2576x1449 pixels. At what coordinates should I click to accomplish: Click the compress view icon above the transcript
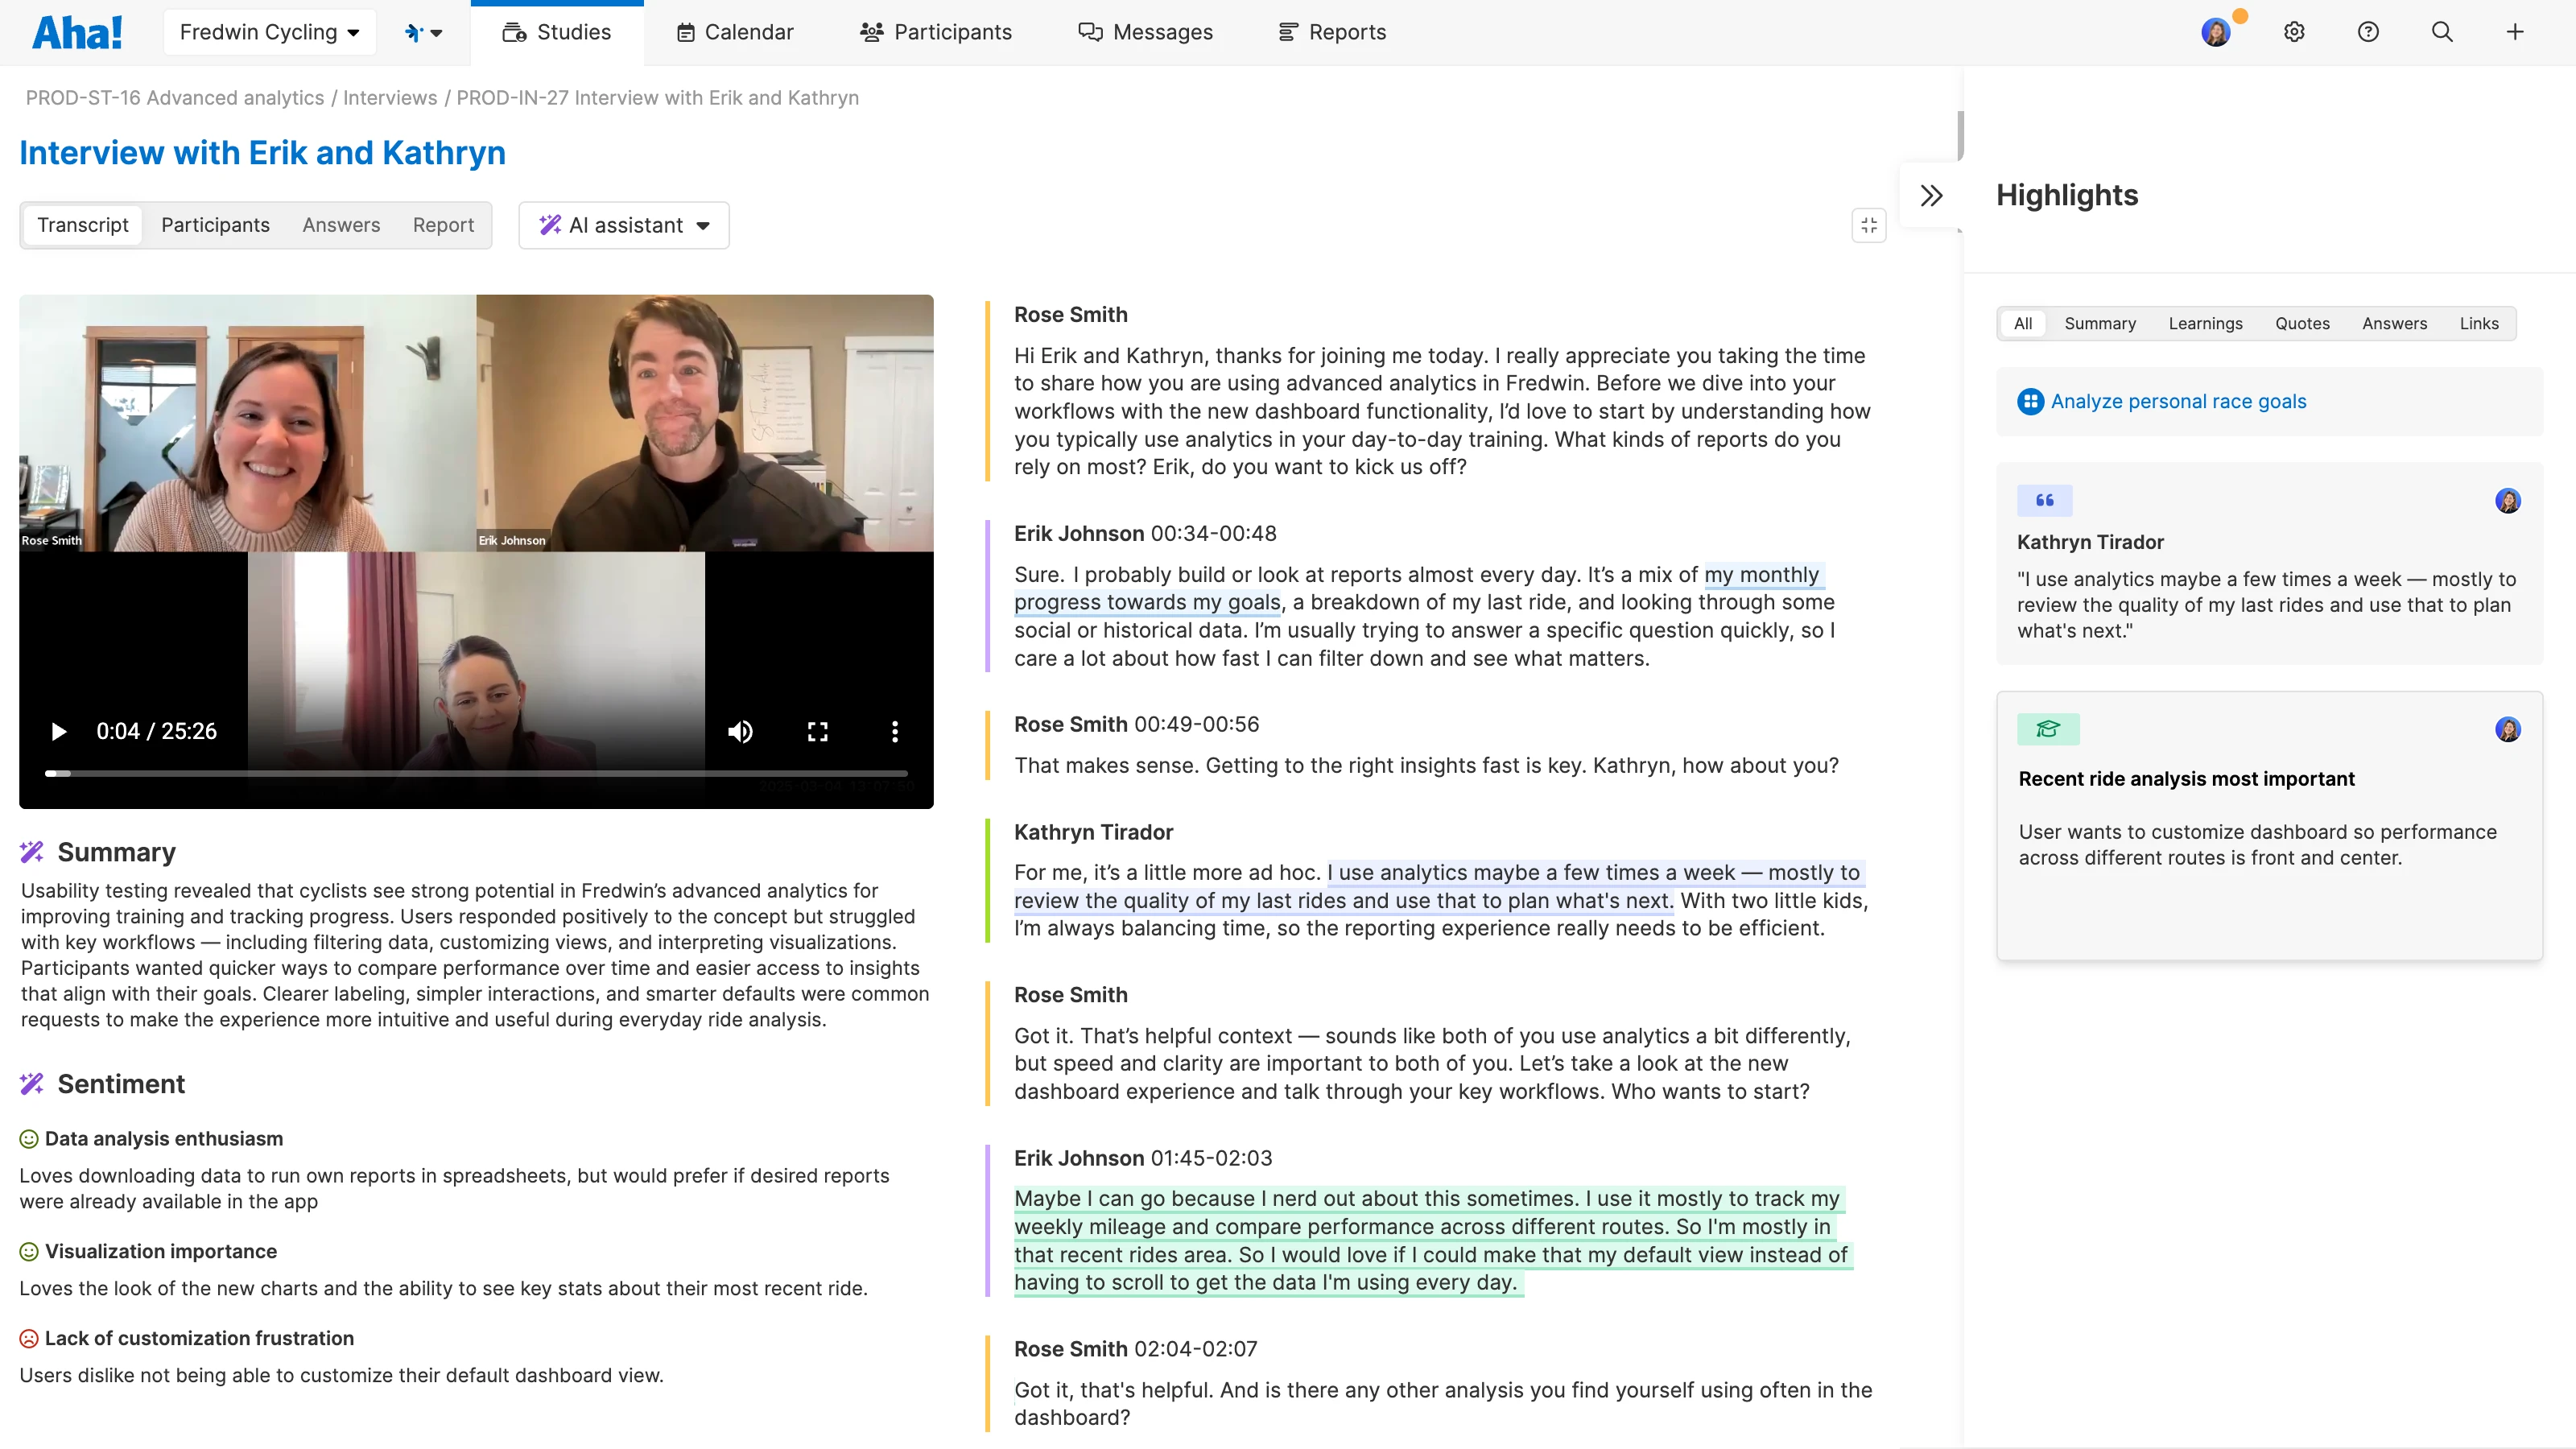1869,225
